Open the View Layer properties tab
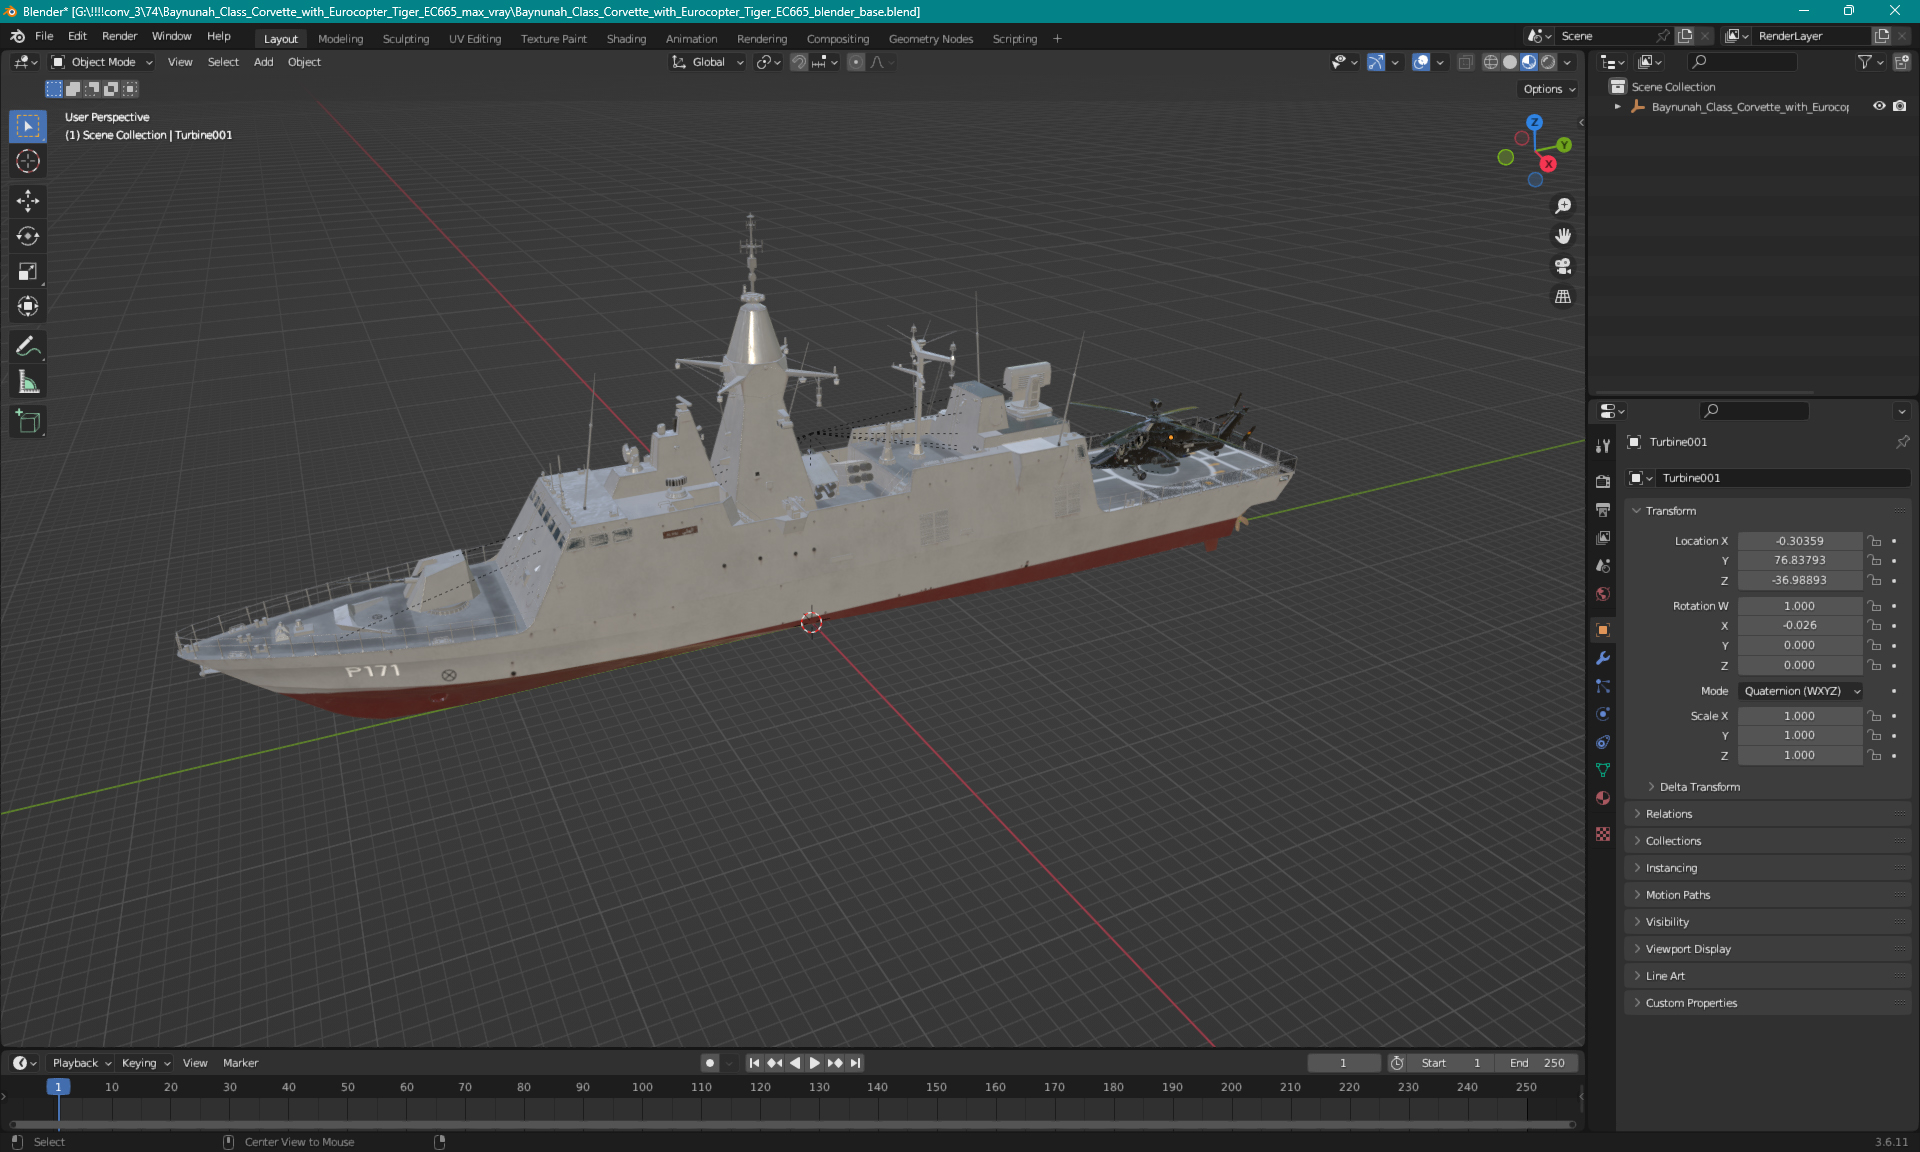 1603,537
